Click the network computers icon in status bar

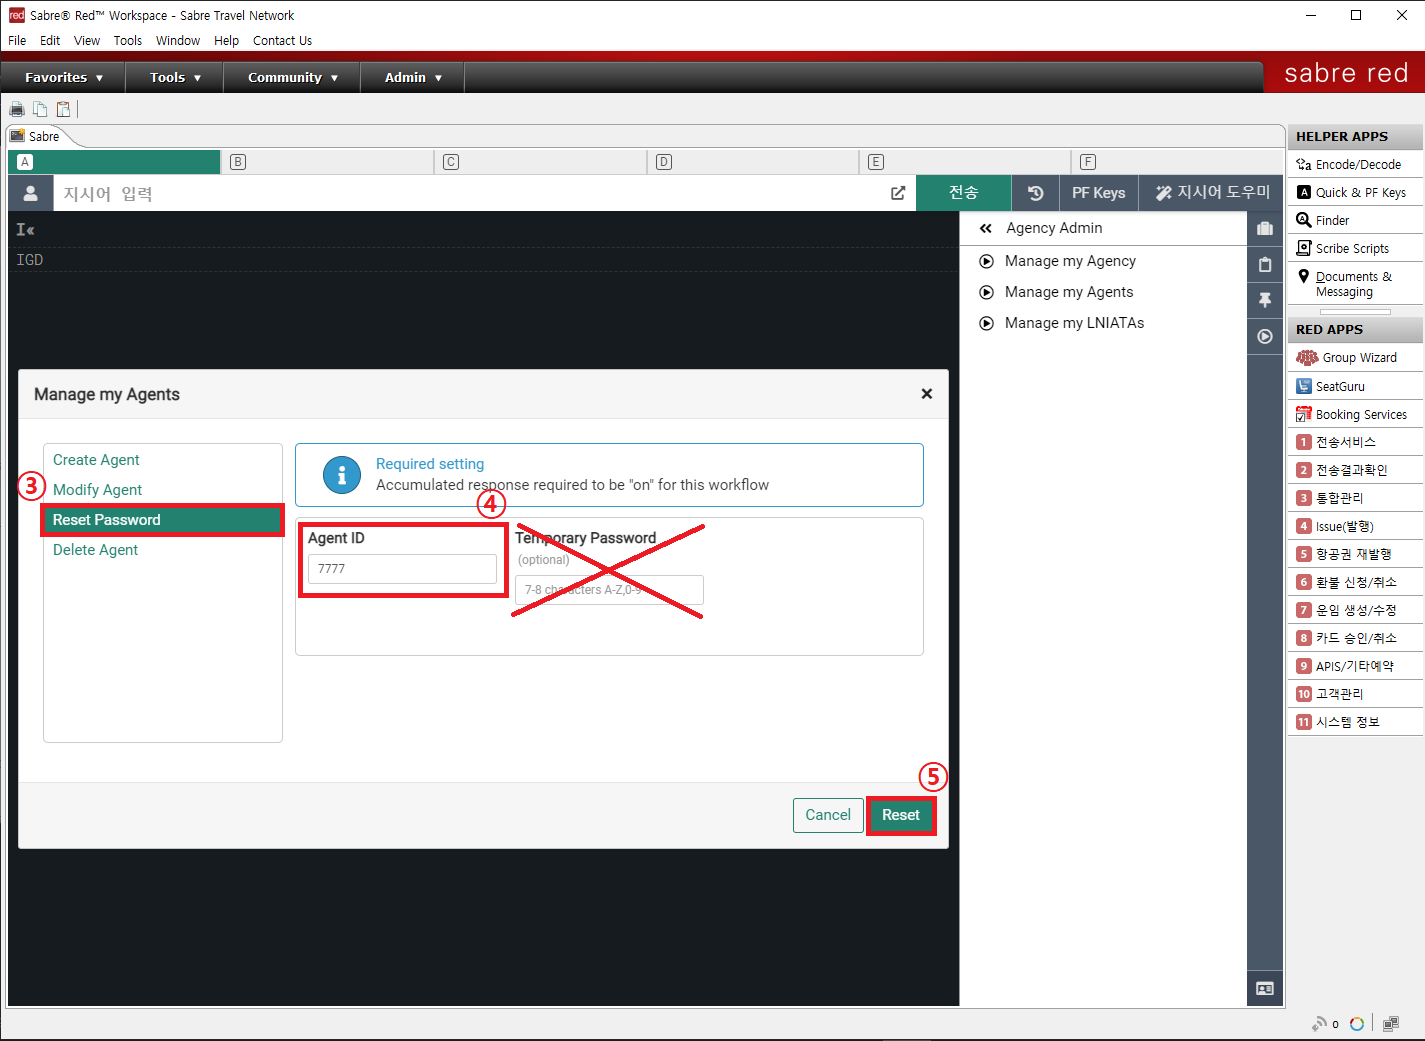[x=1390, y=1023]
